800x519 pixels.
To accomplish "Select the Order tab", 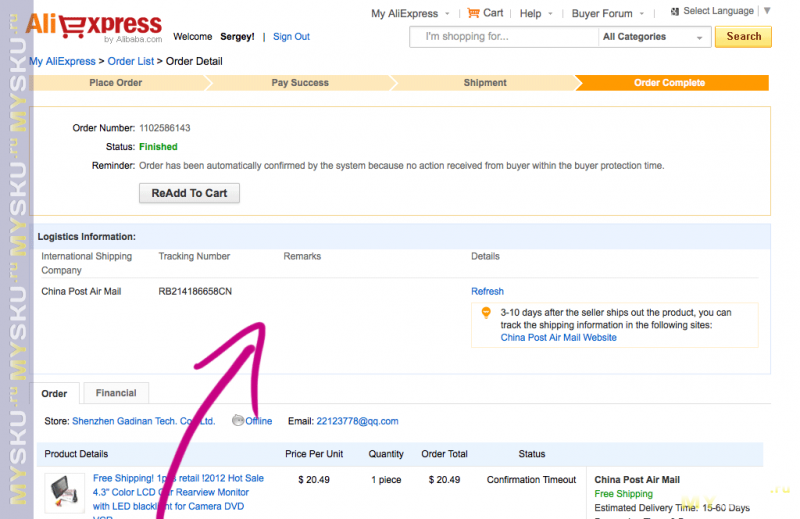I will point(54,393).
